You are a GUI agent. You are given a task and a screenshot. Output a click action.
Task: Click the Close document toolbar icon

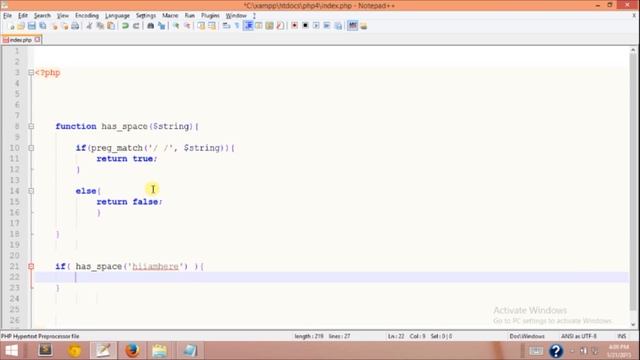tap(53, 26)
